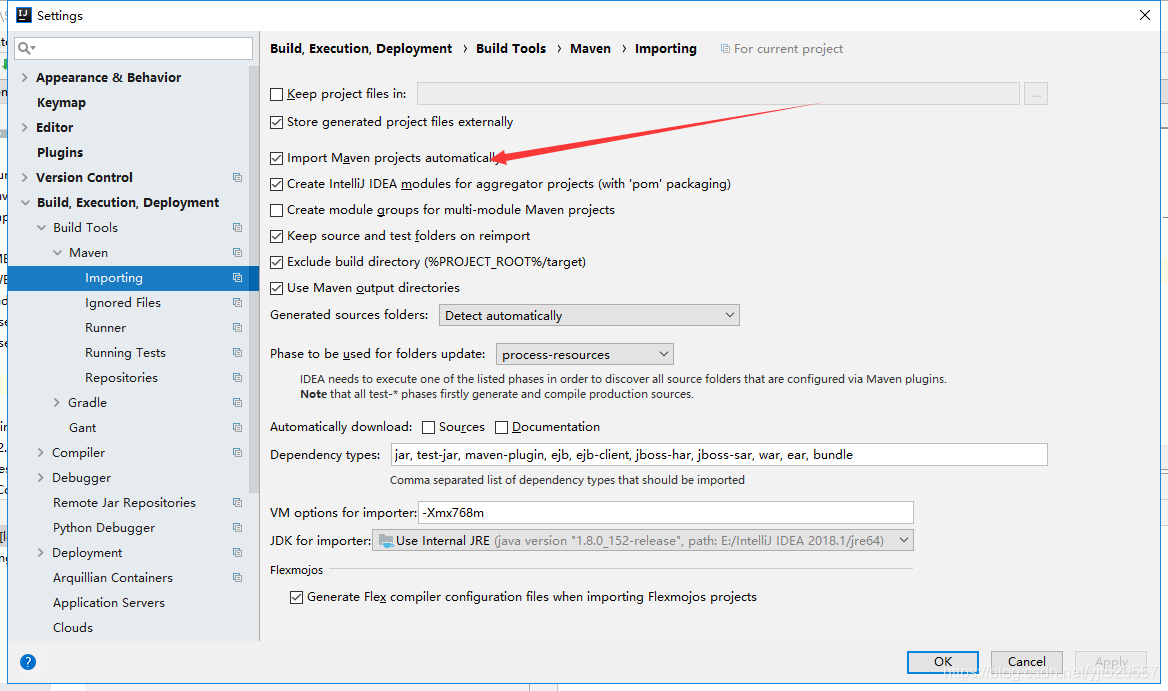Click project-level icon next to Runner
This screenshot has height=691, width=1168.
tap(238, 328)
